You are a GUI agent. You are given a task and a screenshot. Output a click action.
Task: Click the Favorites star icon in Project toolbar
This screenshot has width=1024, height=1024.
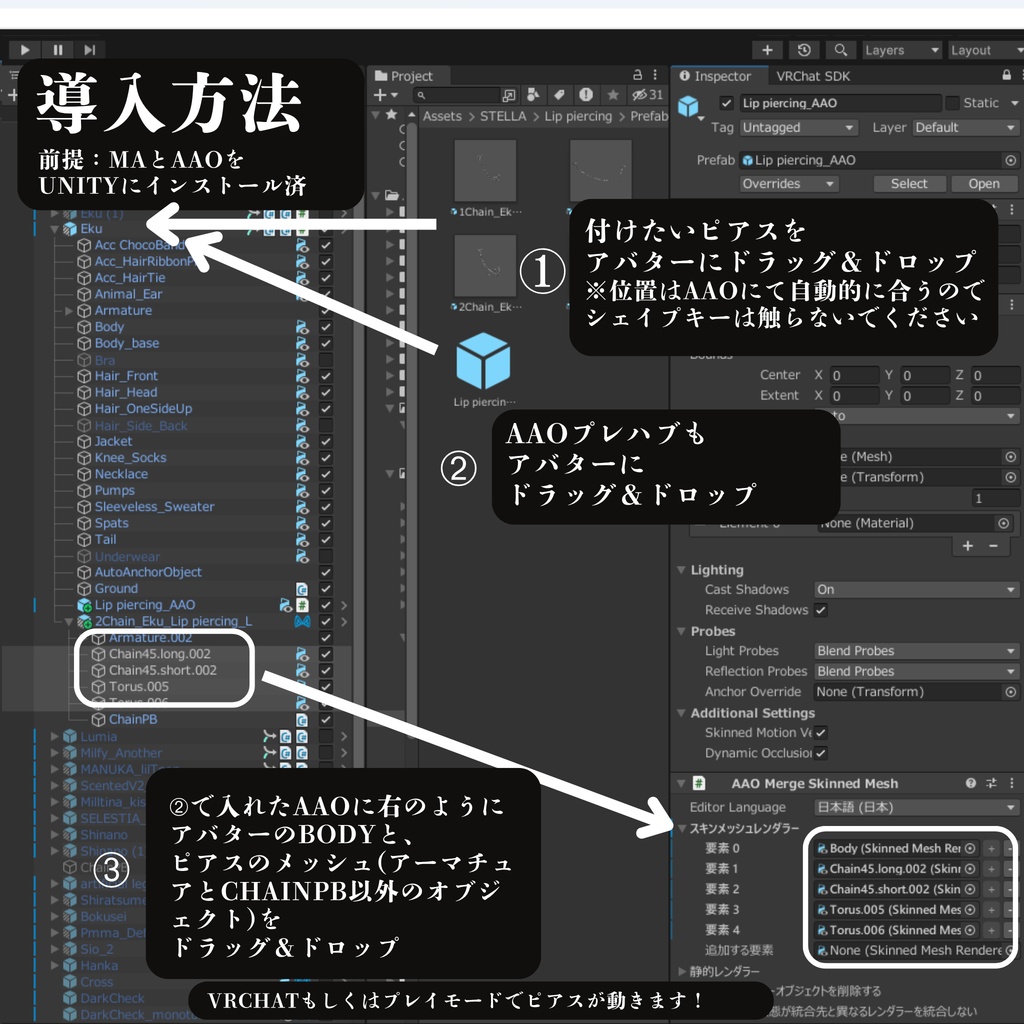pos(613,95)
